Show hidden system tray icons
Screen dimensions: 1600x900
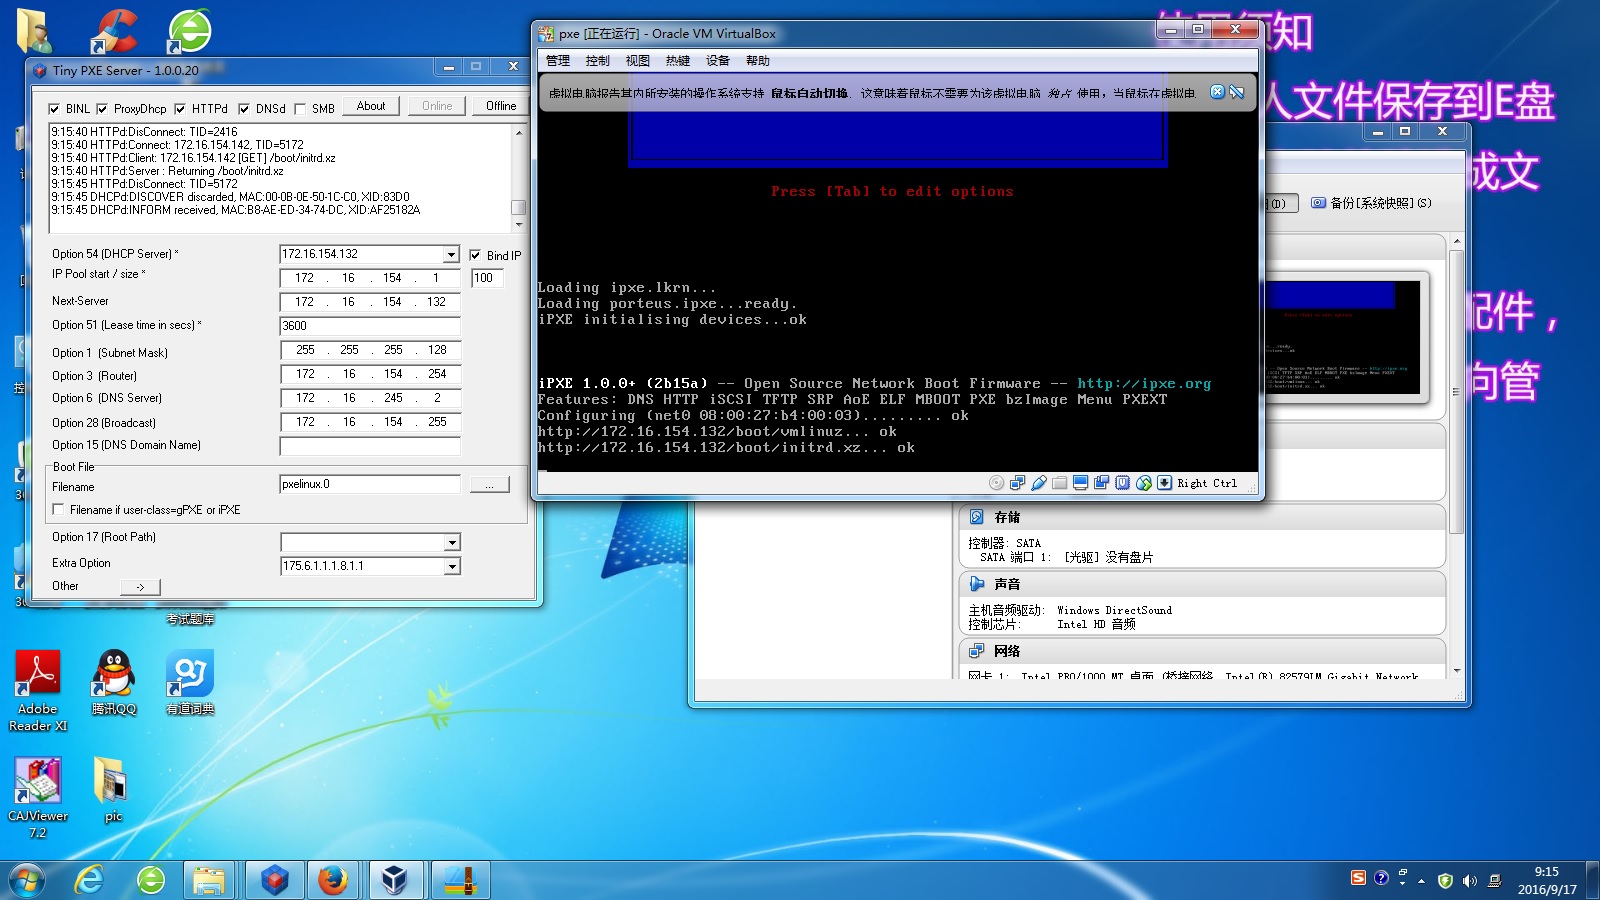click(x=1422, y=881)
